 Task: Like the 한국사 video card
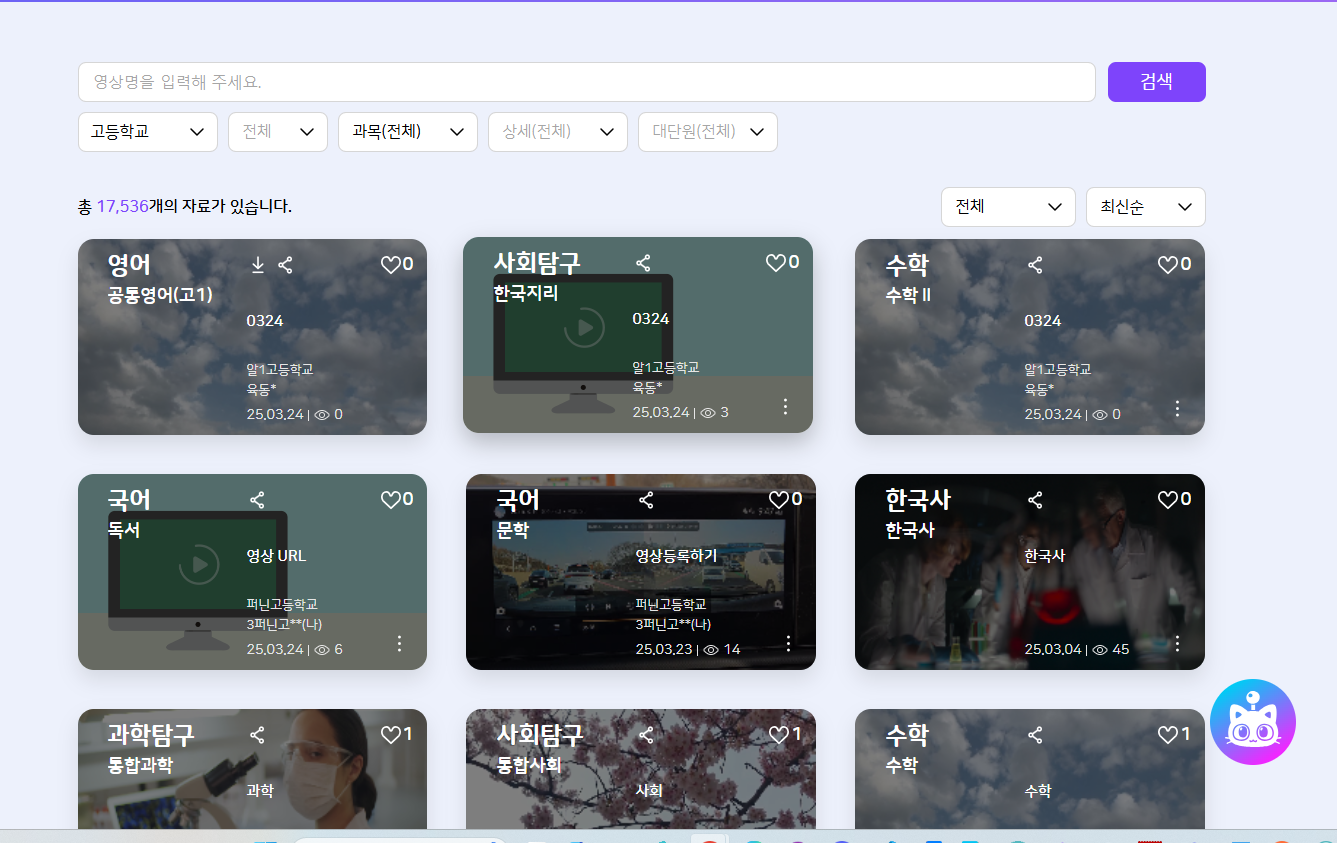tap(1167, 500)
